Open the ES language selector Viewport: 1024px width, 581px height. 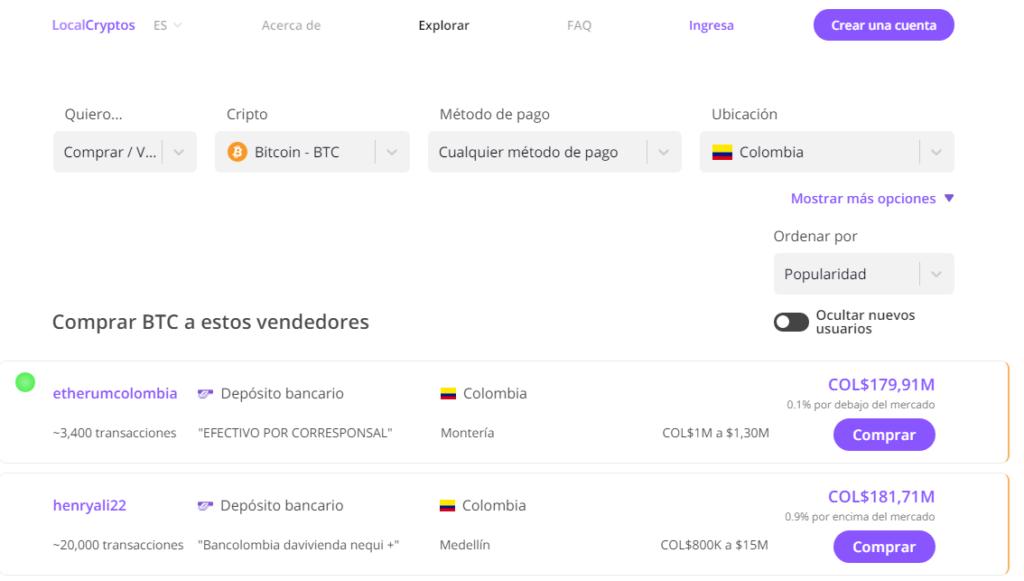167,25
